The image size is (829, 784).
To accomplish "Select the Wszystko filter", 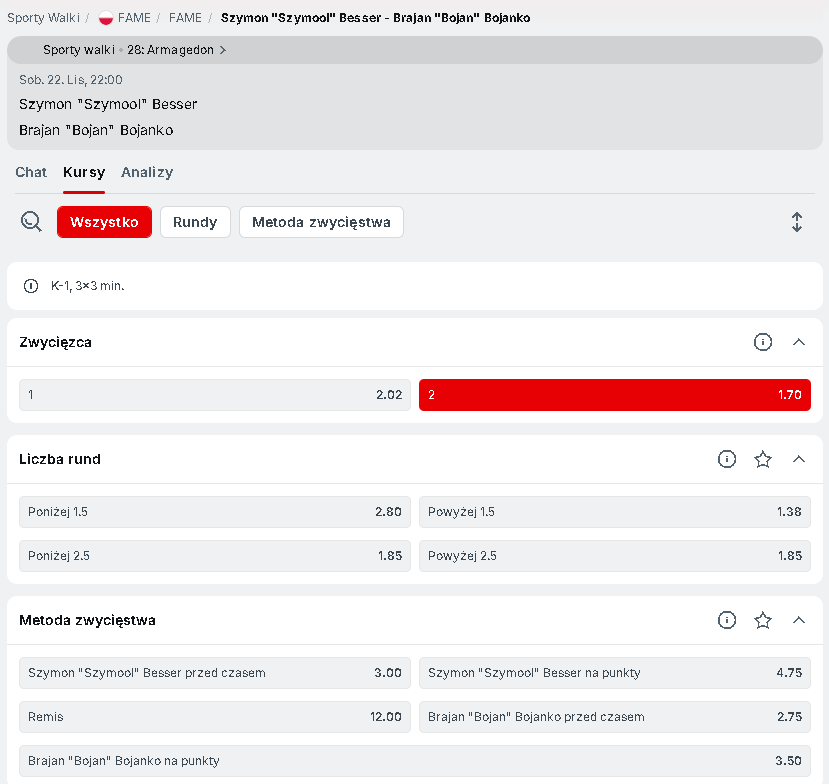I will click(x=104, y=222).
